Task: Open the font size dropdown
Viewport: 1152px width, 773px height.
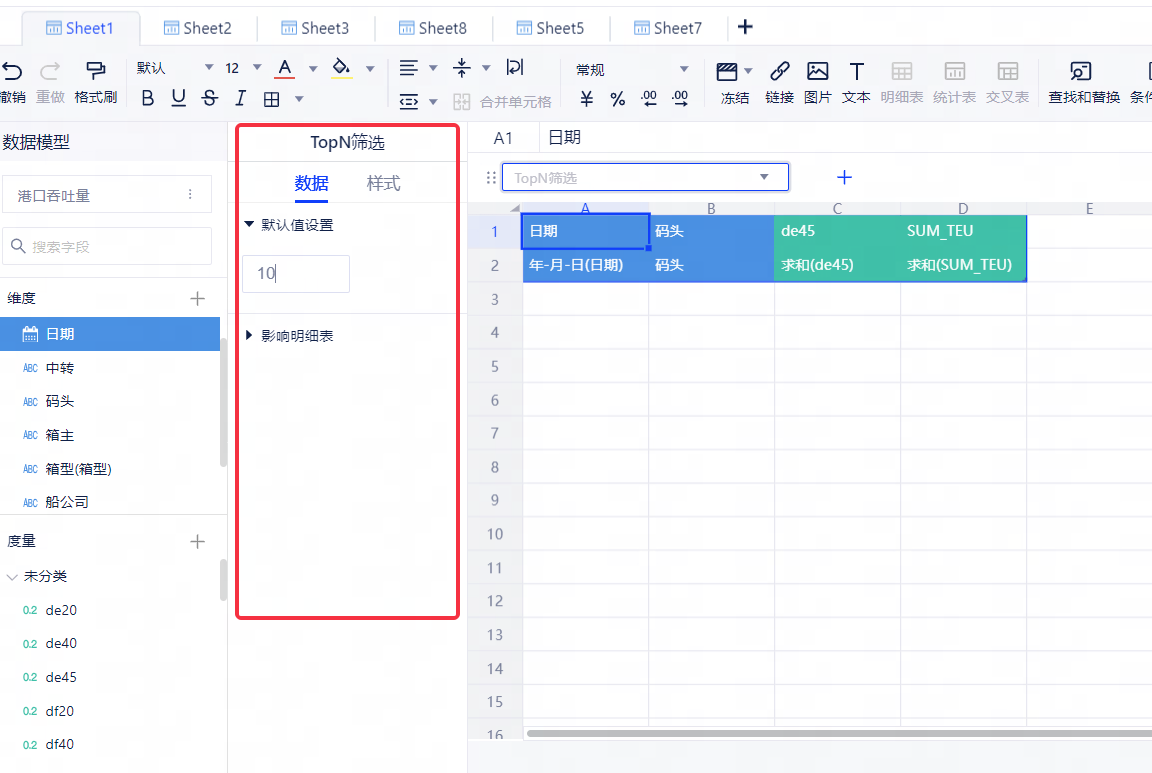Action: 257,68
